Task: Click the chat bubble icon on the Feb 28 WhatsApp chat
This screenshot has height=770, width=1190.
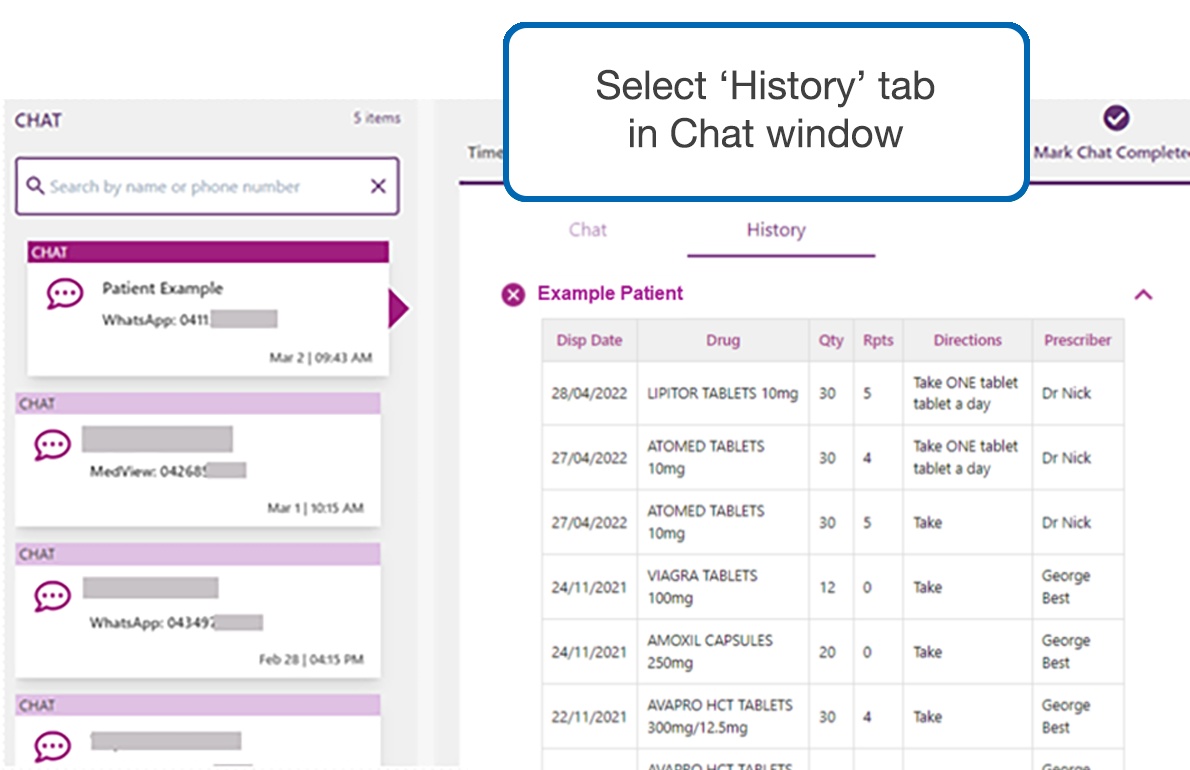Action: pyautogui.click(x=52, y=594)
